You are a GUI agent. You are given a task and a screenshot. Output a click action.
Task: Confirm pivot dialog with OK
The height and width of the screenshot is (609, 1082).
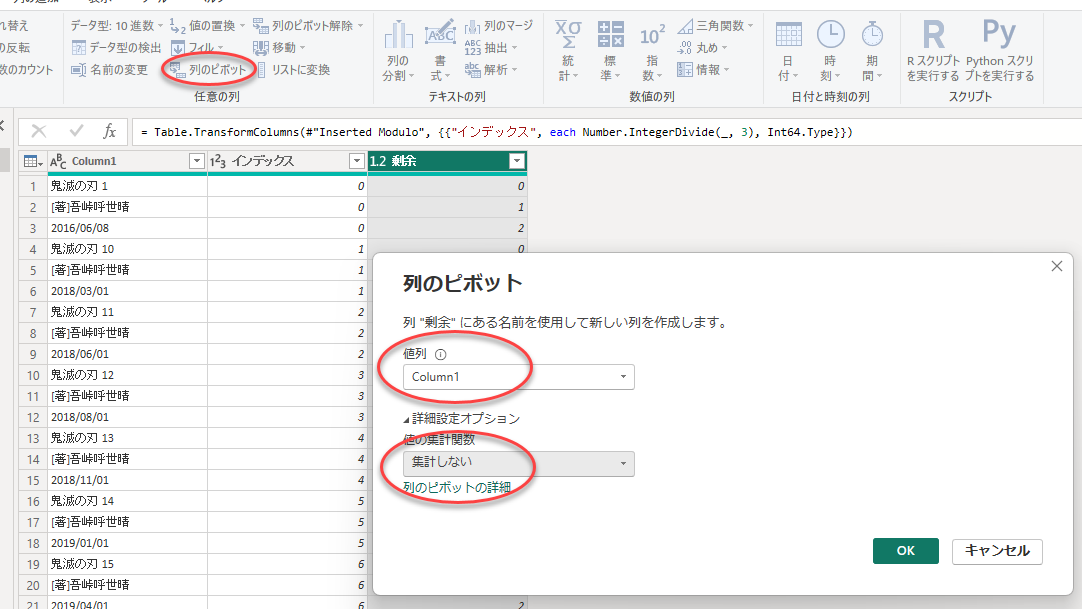click(905, 550)
